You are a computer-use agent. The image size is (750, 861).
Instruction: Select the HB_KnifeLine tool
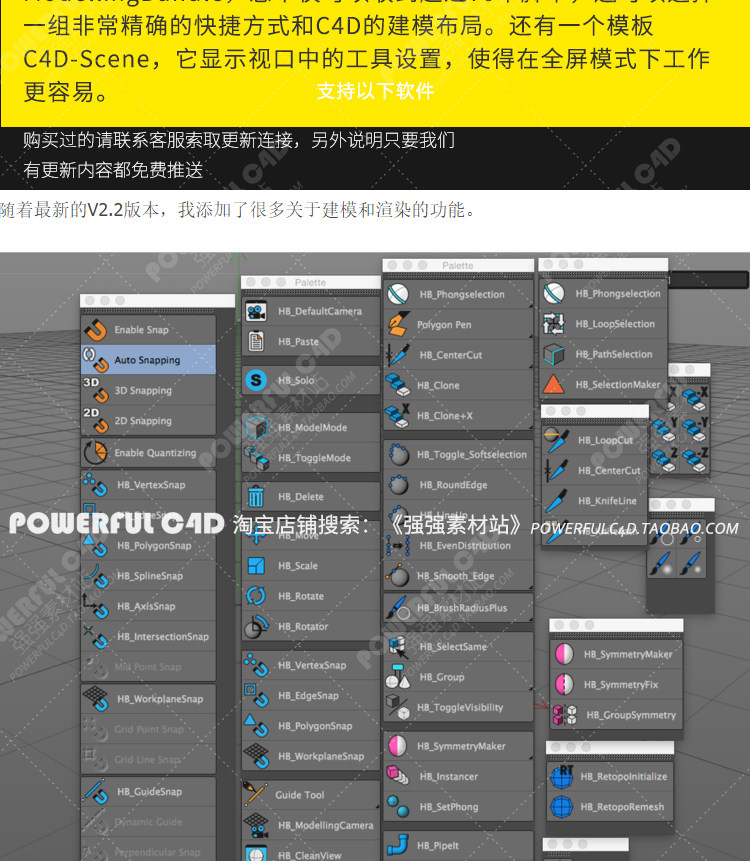595,501
